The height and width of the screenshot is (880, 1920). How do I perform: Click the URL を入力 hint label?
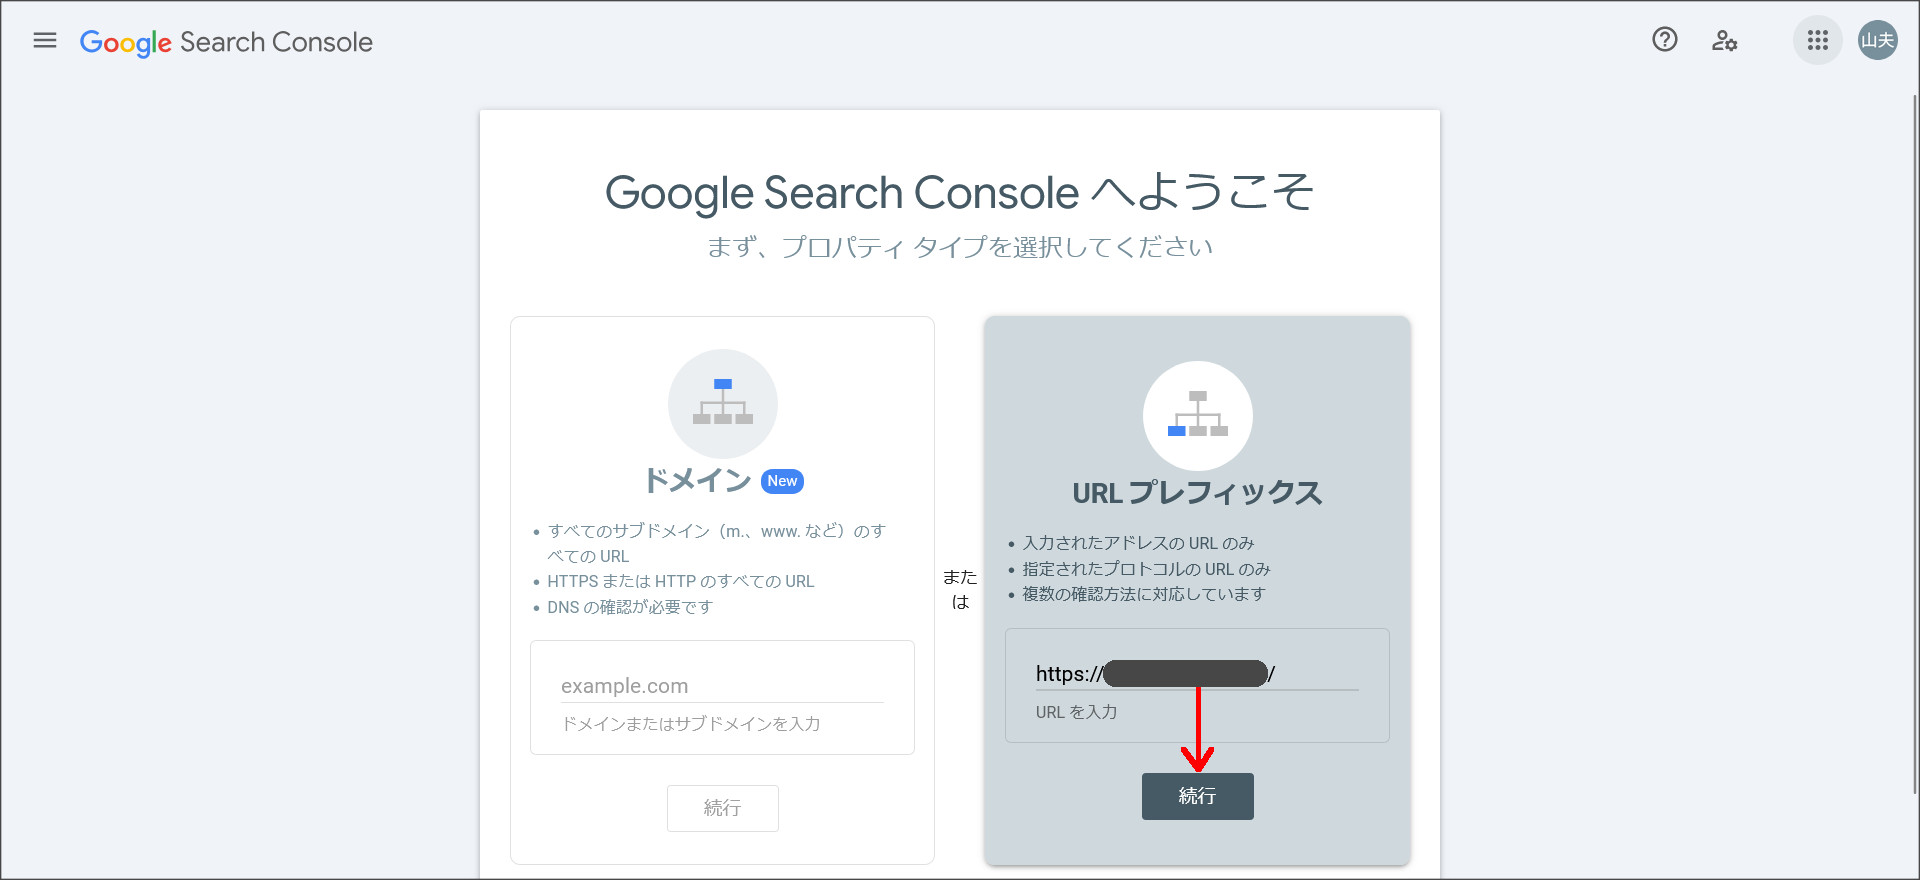(1077, 712)
